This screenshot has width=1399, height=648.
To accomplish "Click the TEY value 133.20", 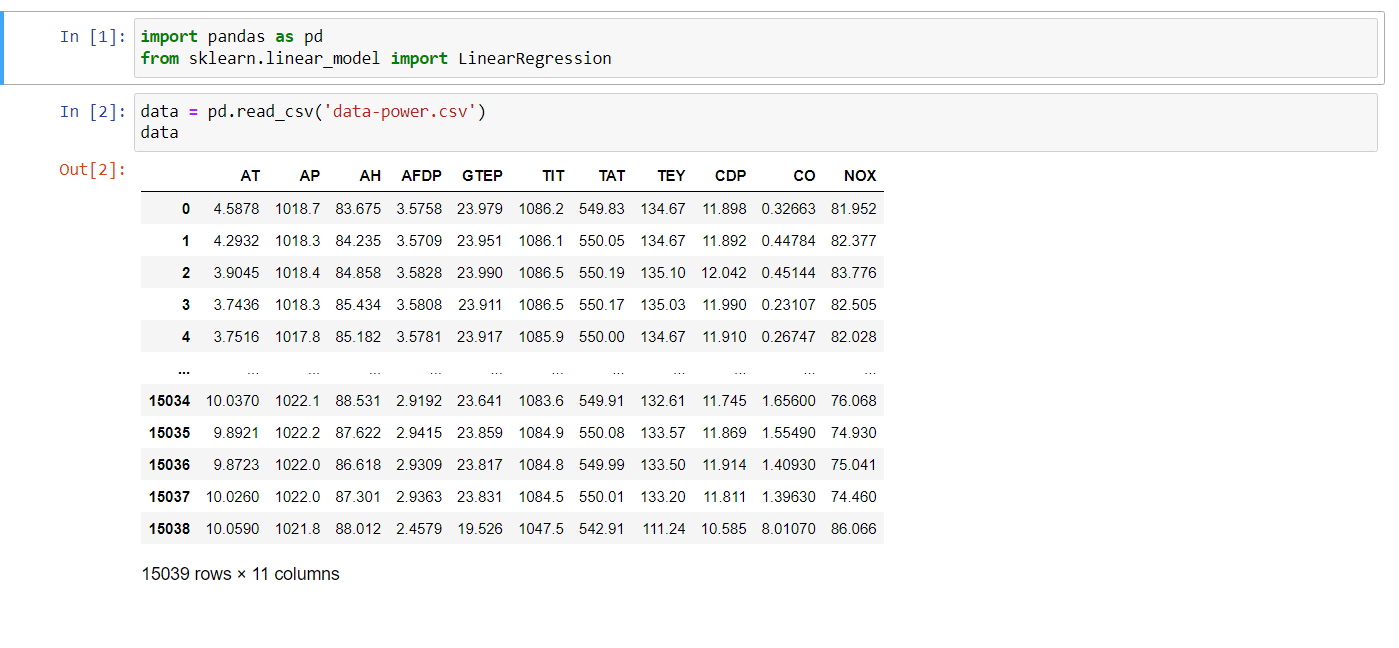I will tap(663, 497).
